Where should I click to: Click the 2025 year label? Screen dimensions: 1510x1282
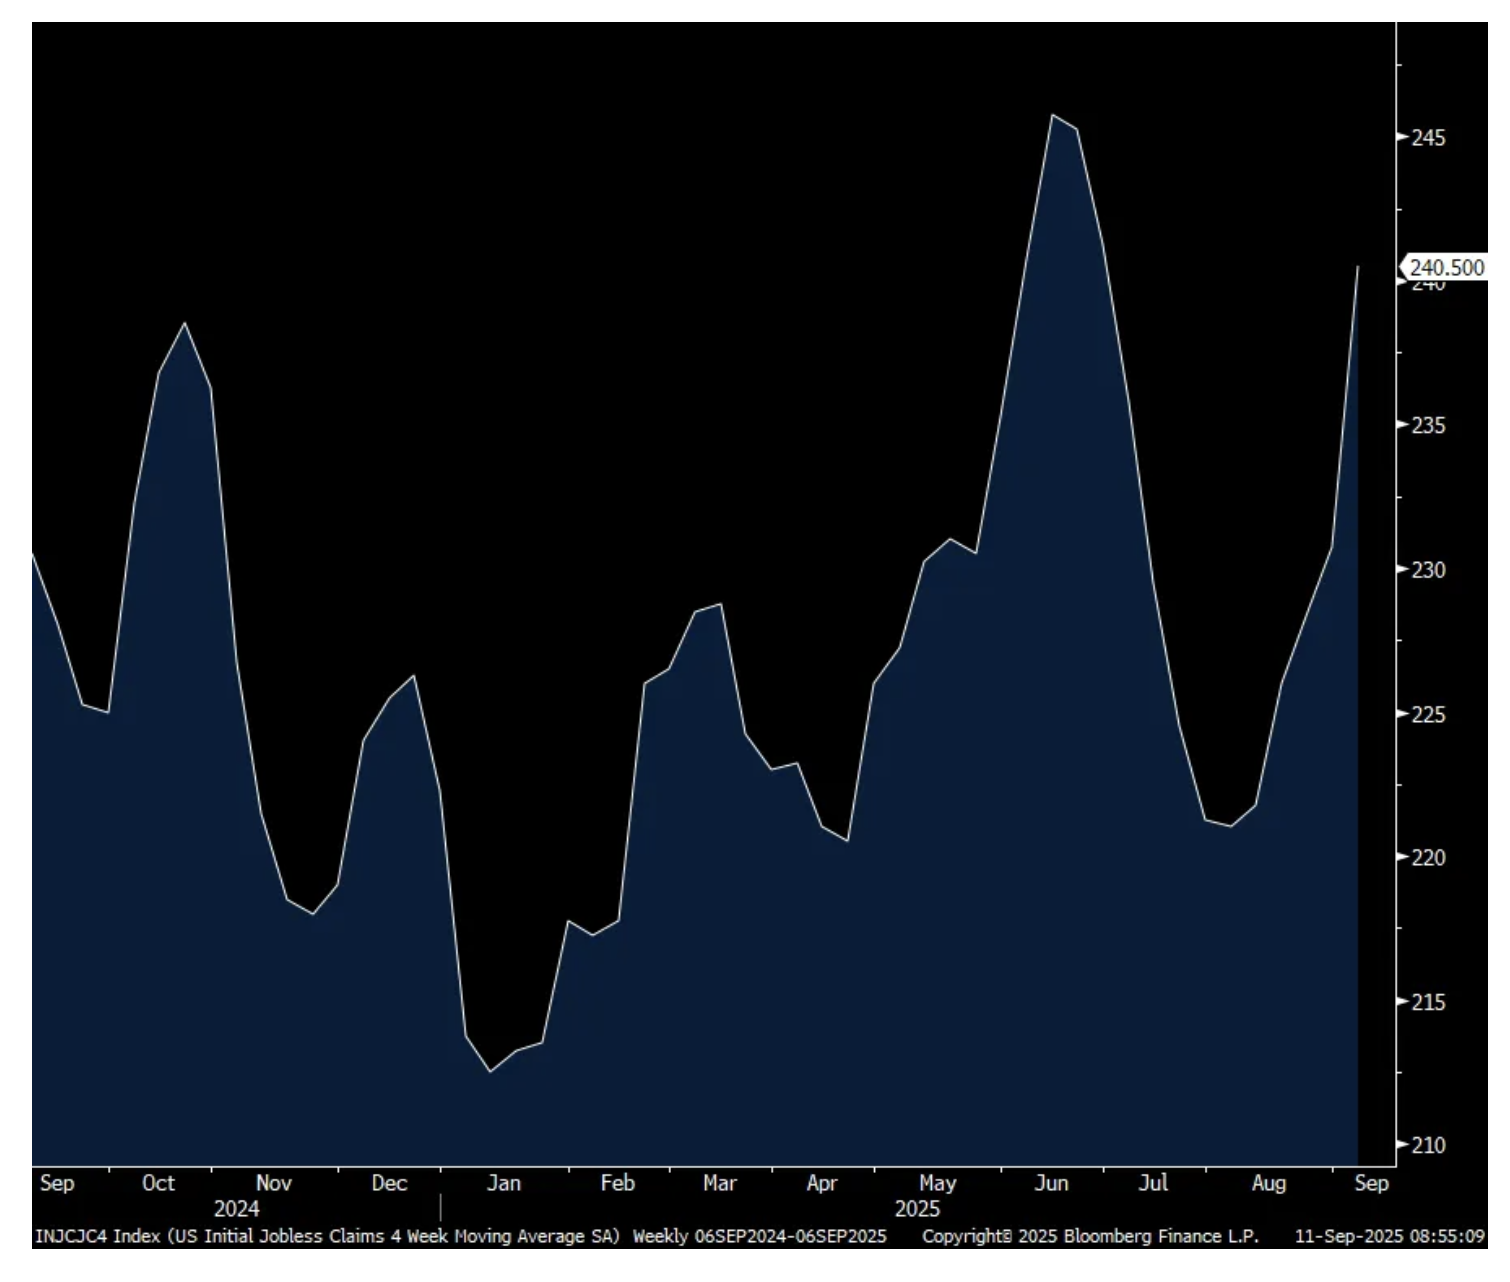pyautogui.click(x=917, y=1209)
